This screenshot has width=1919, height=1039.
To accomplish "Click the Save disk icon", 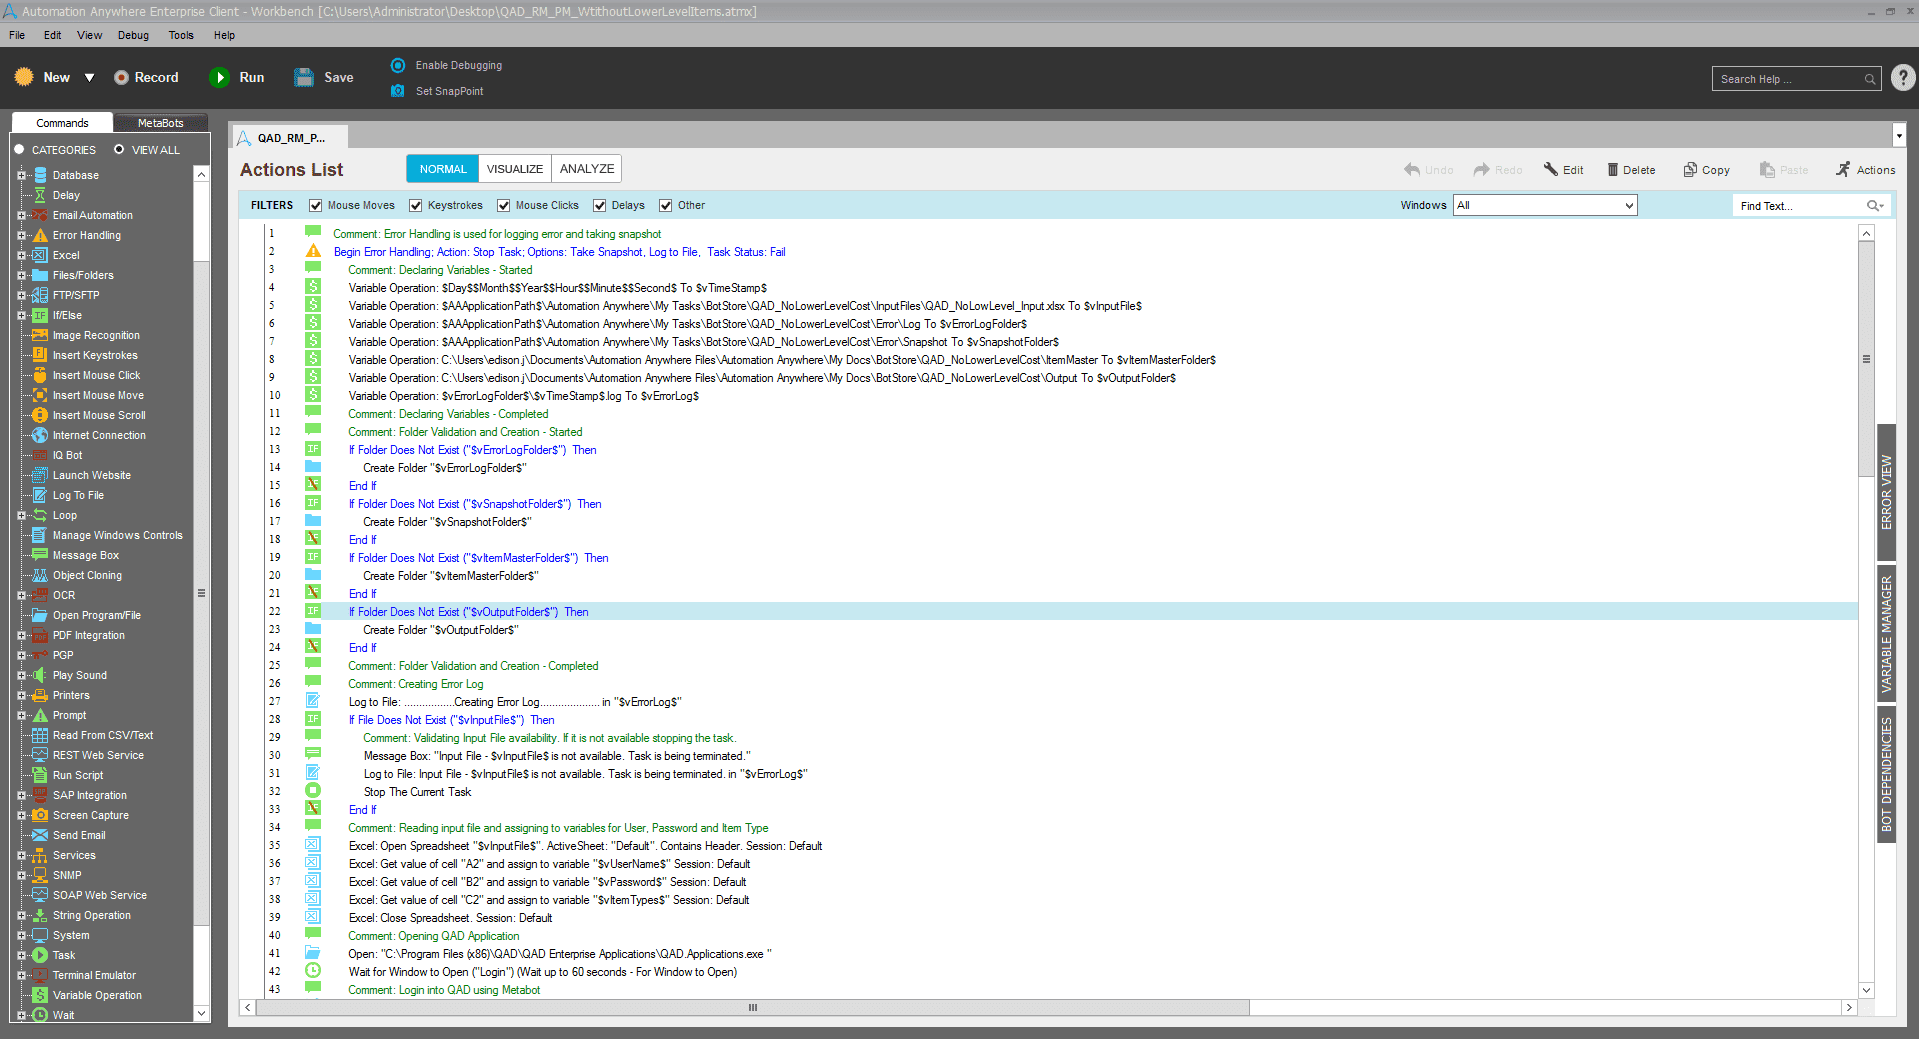I will (304, 78).
